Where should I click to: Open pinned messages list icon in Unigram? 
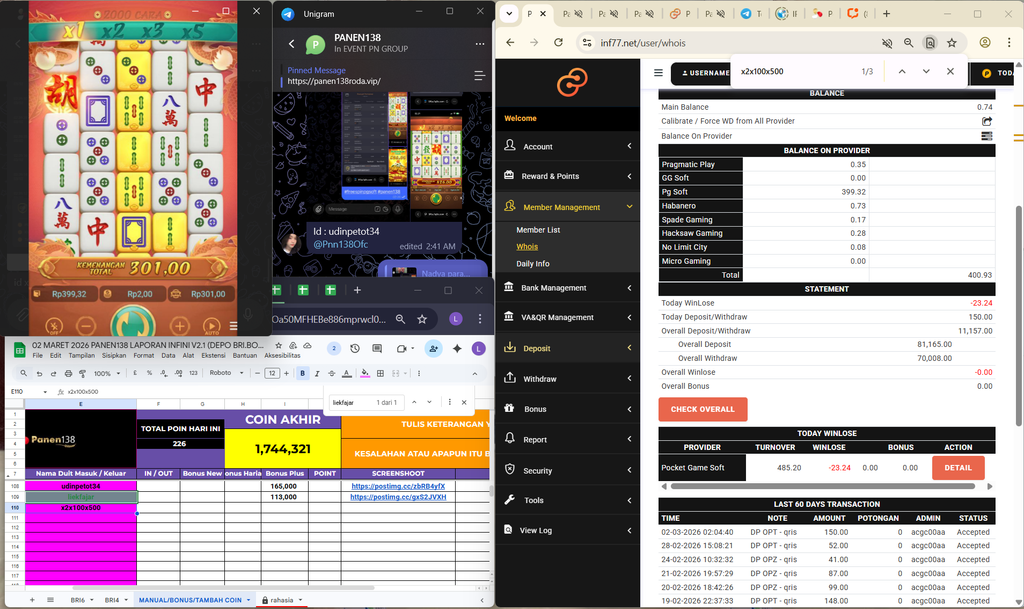[x=479, y=76]
